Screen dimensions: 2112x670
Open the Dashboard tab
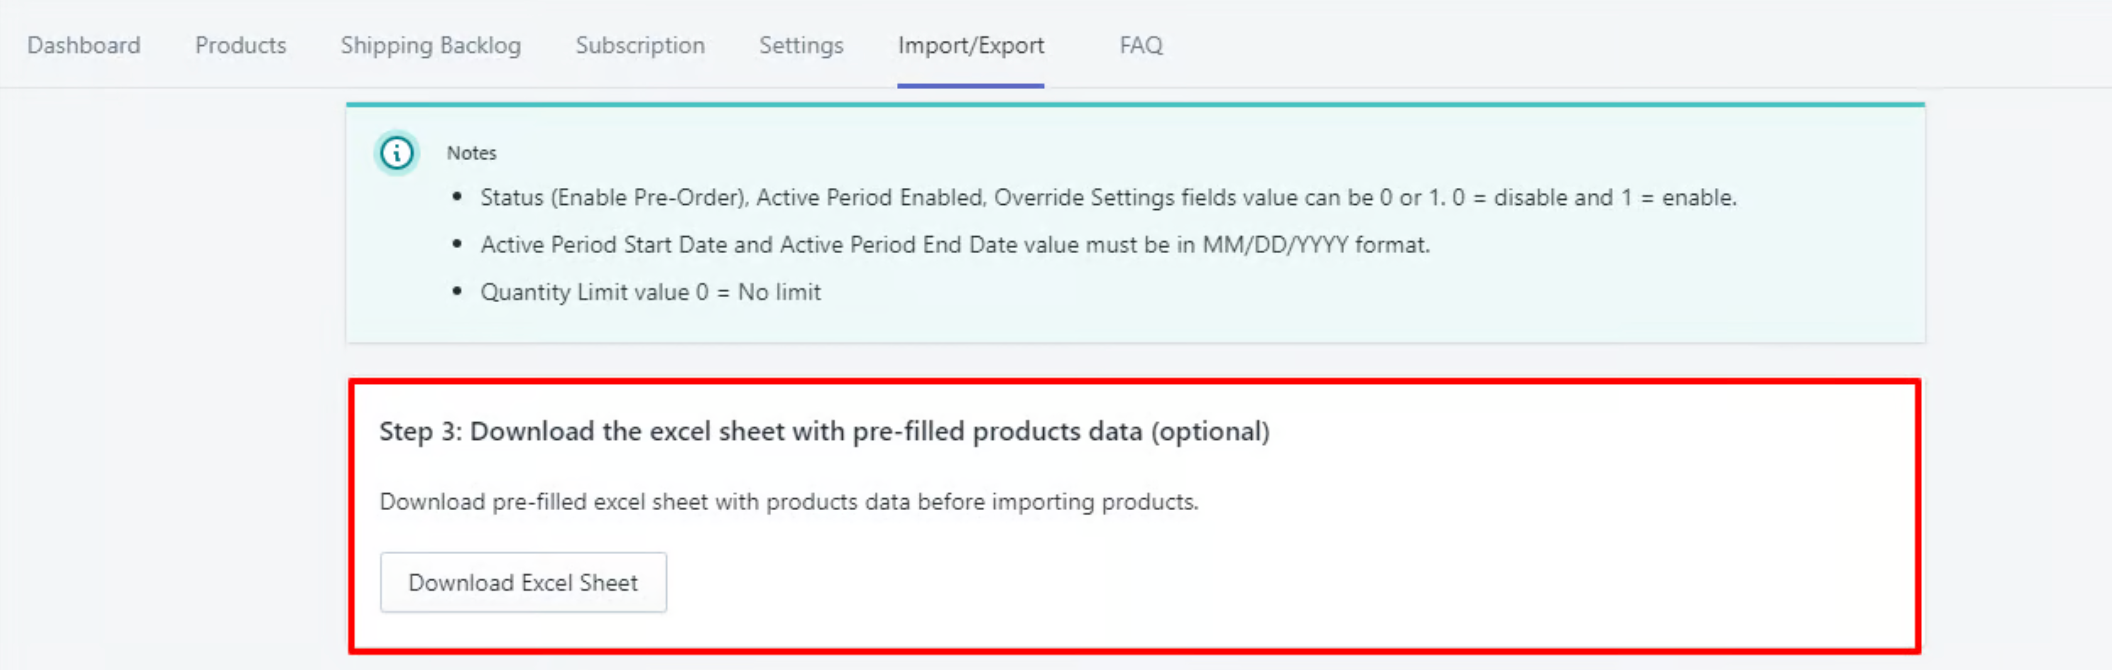coord(84,45)
